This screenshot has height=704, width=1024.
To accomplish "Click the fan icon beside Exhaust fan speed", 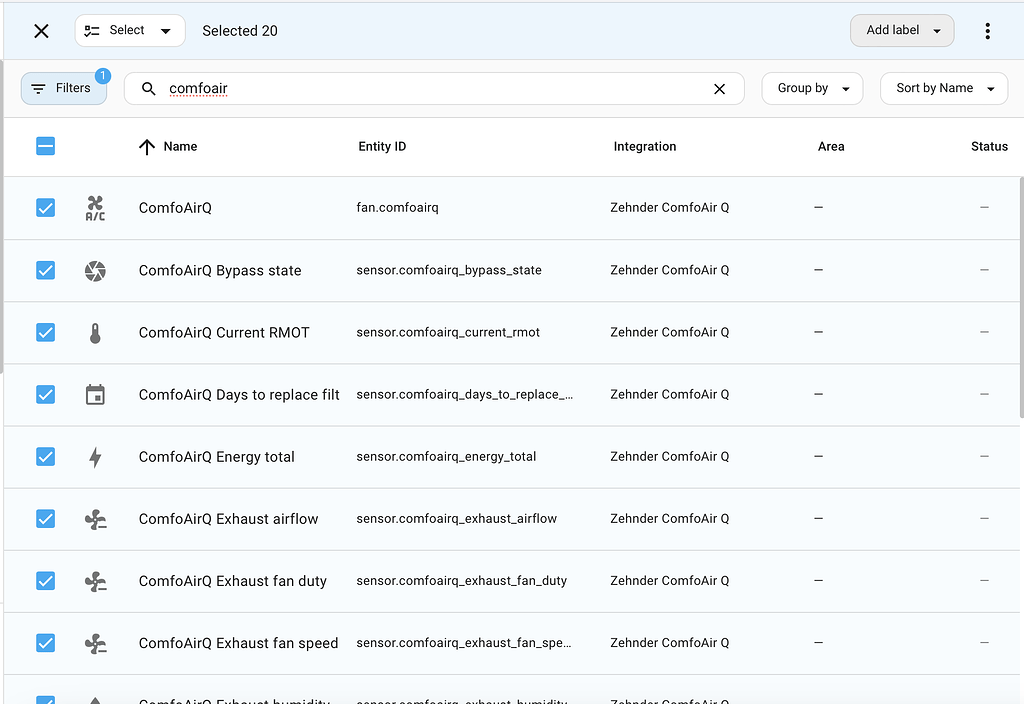I will click(x=95, y=643).
